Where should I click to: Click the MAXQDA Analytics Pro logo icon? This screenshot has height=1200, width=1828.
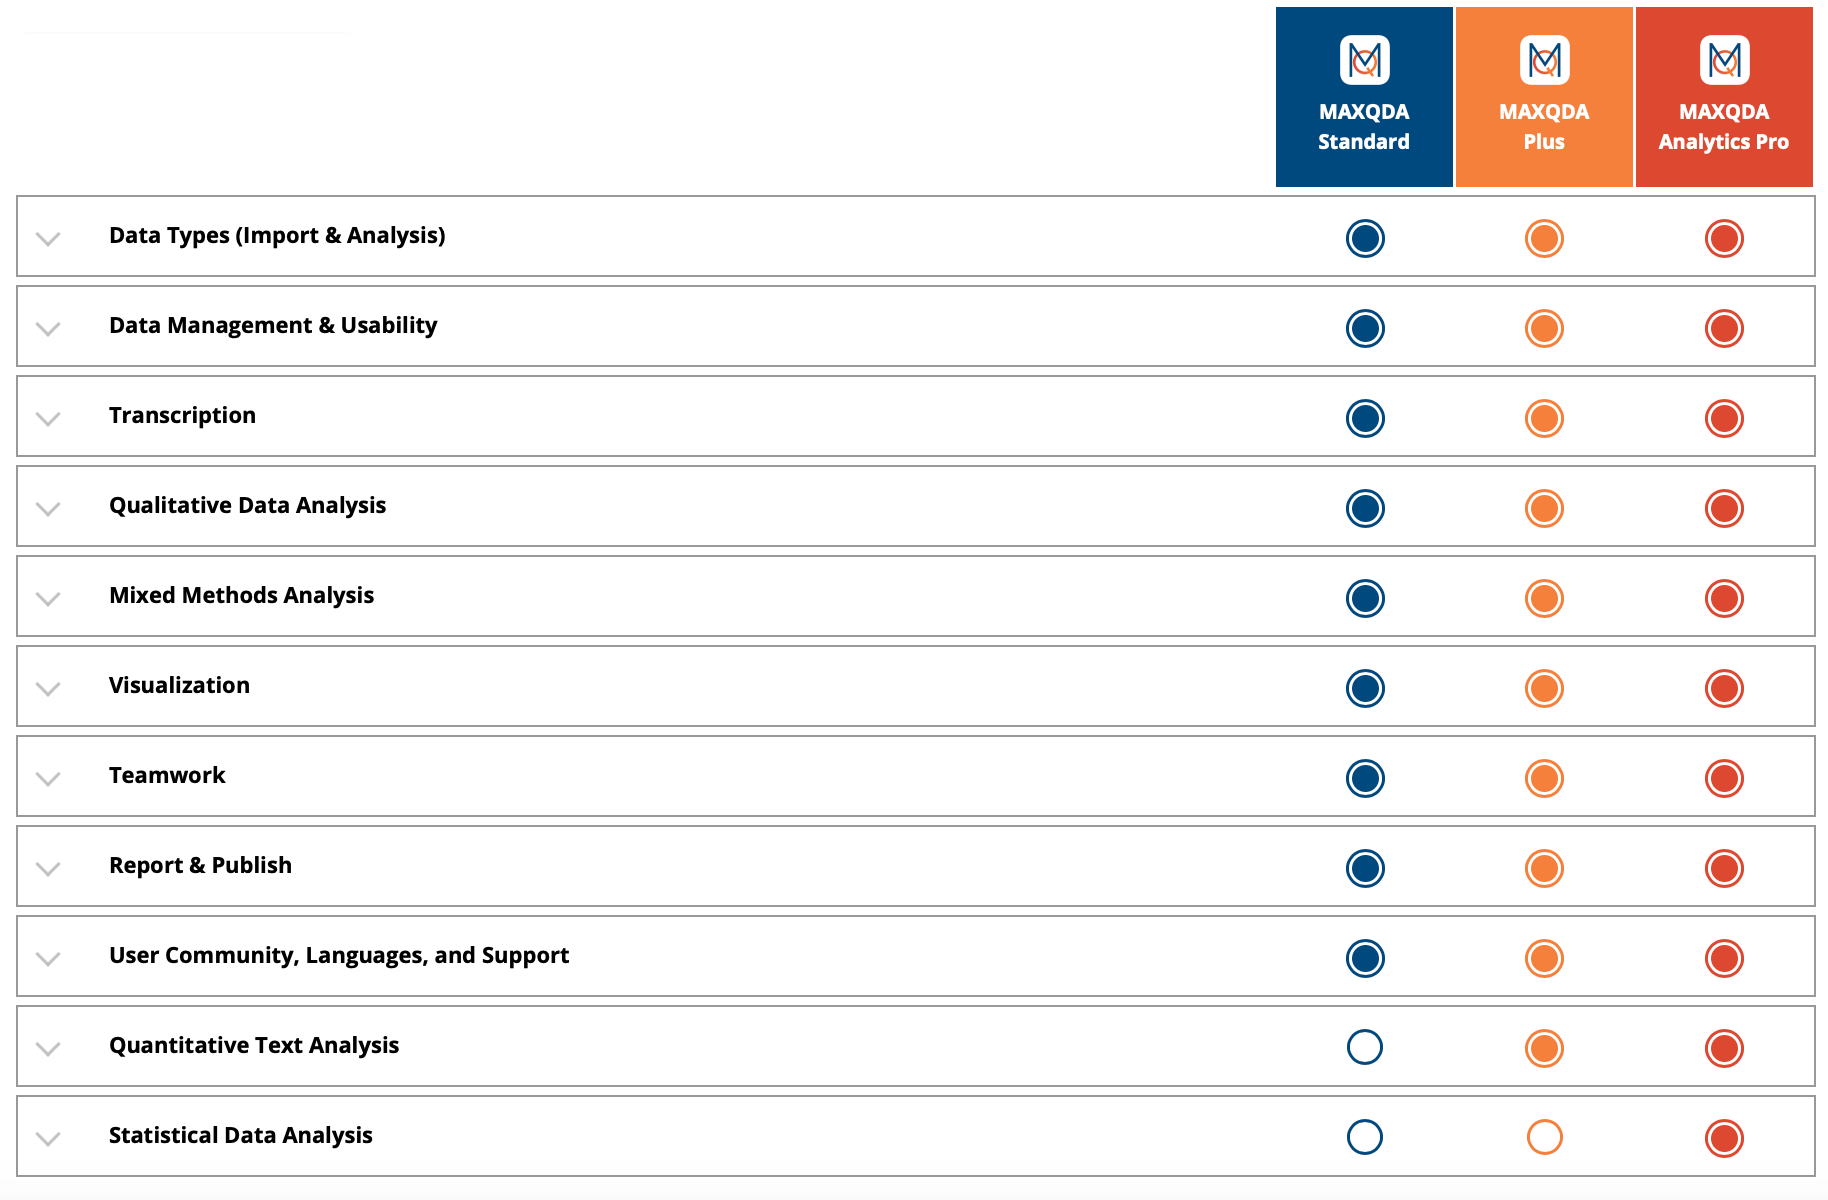pos(1724,60)
